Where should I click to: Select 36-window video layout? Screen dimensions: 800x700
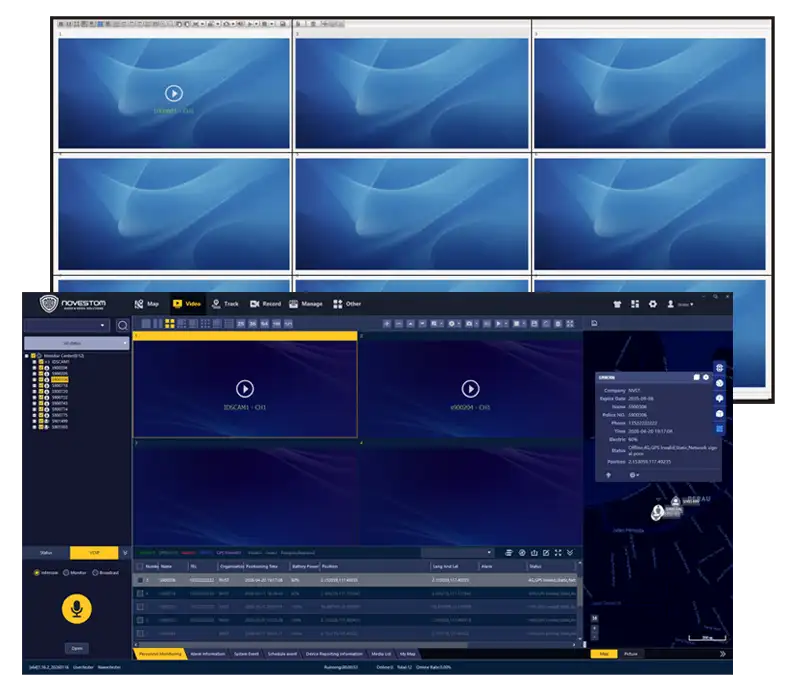(x=252, y=324)
